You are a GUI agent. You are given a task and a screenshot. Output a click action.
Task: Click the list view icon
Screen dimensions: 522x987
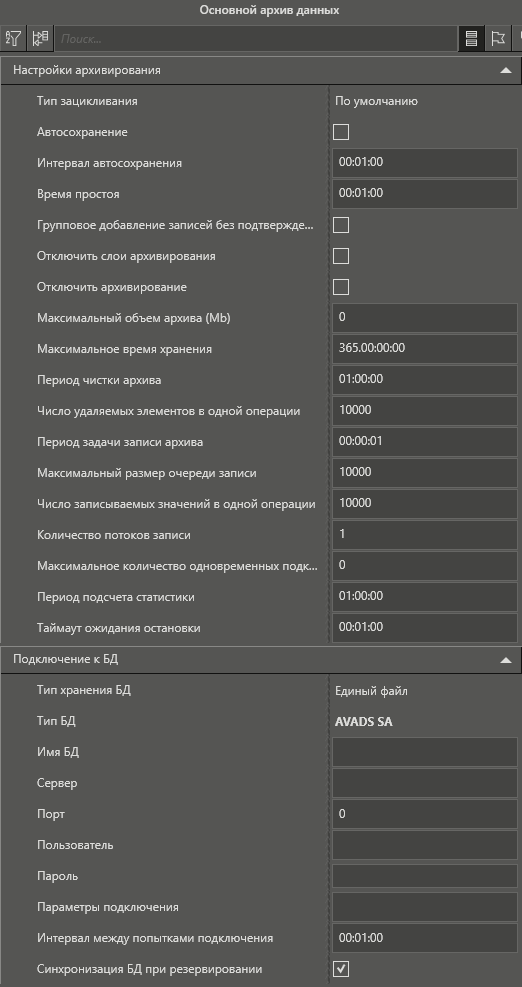click(471, 38)
